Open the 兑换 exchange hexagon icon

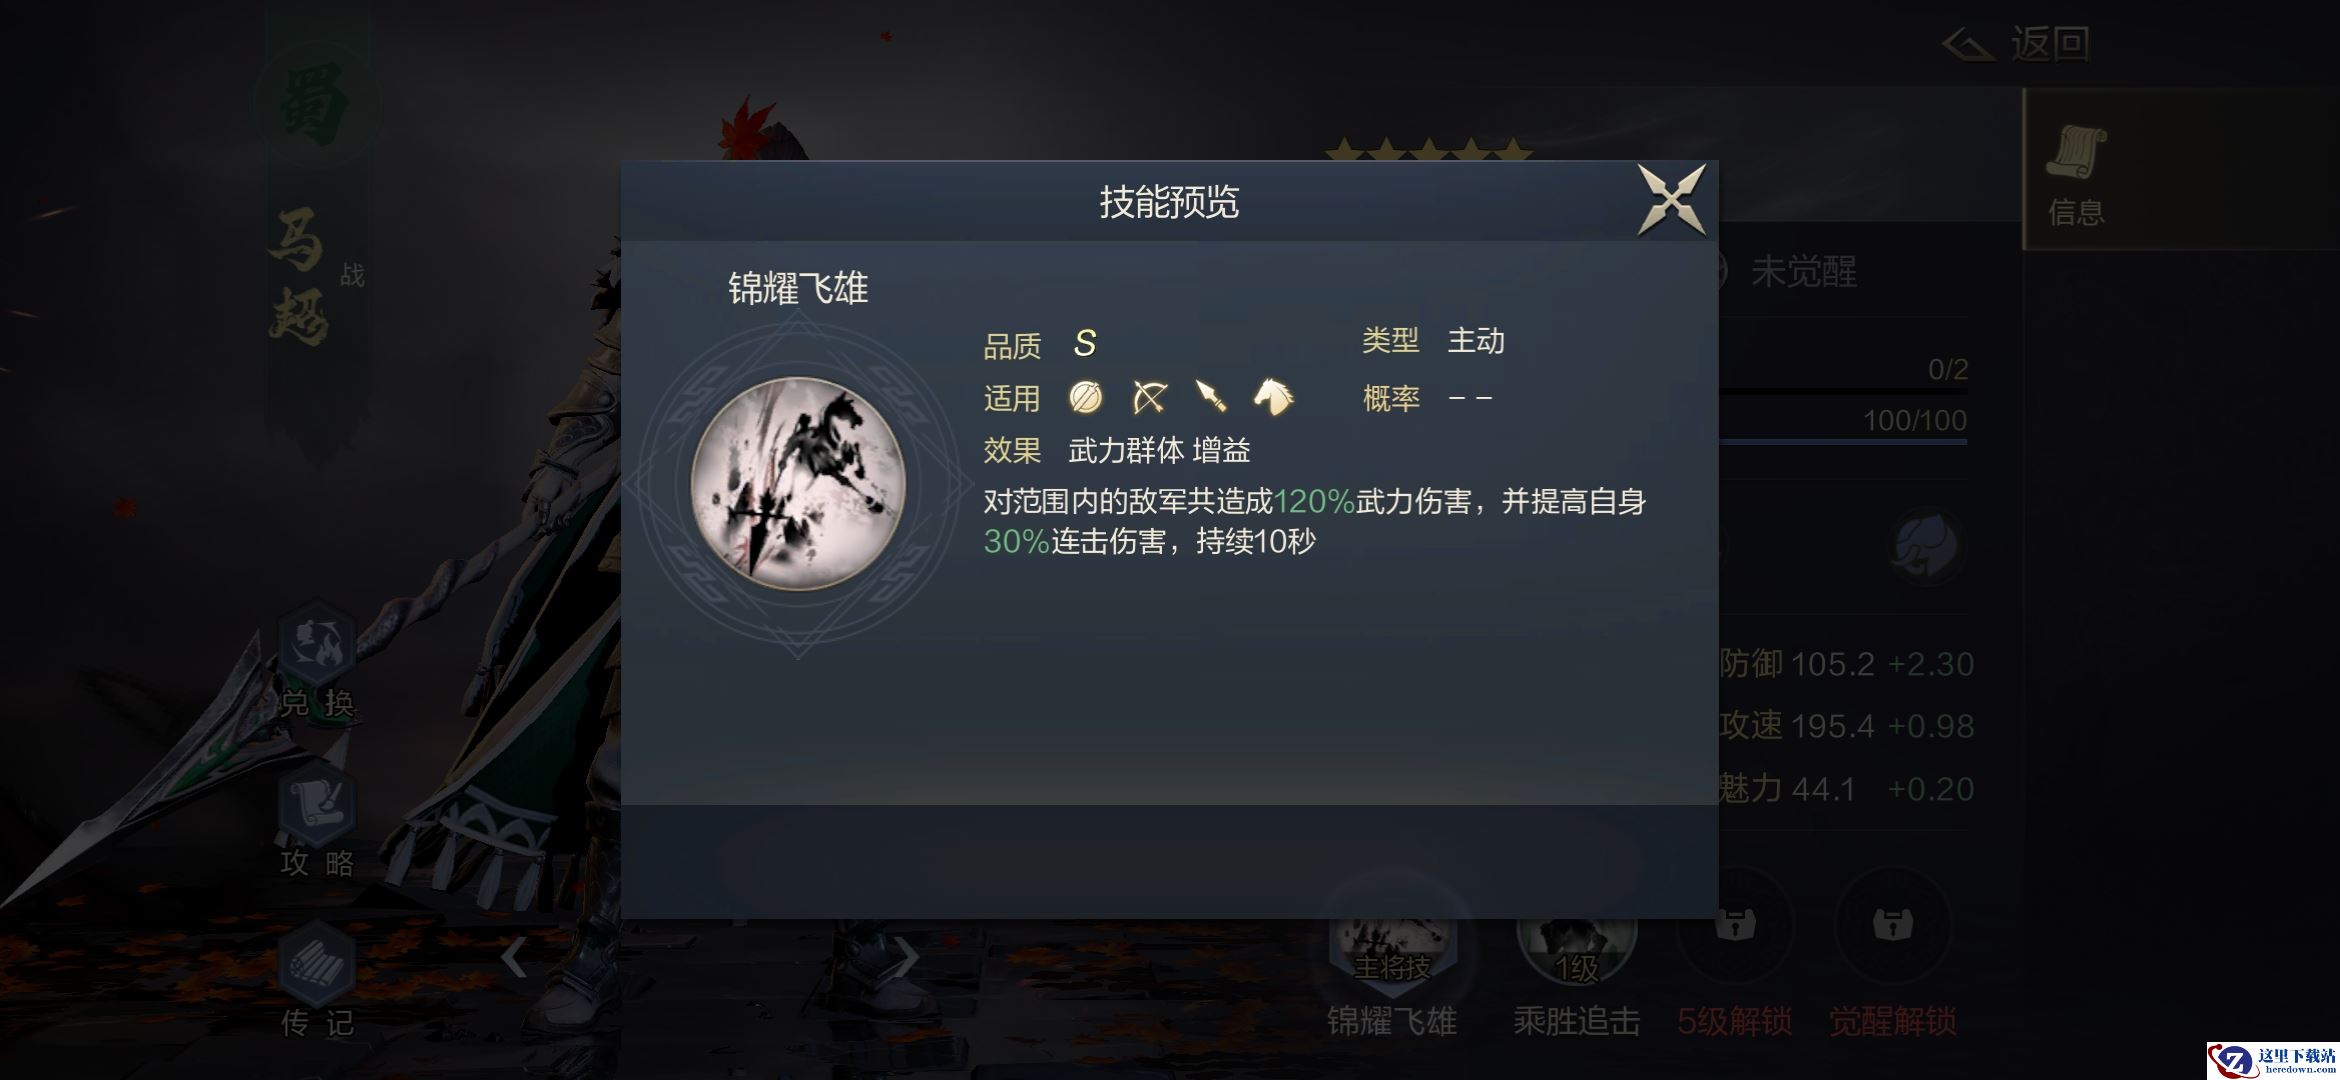click(317, 660)
